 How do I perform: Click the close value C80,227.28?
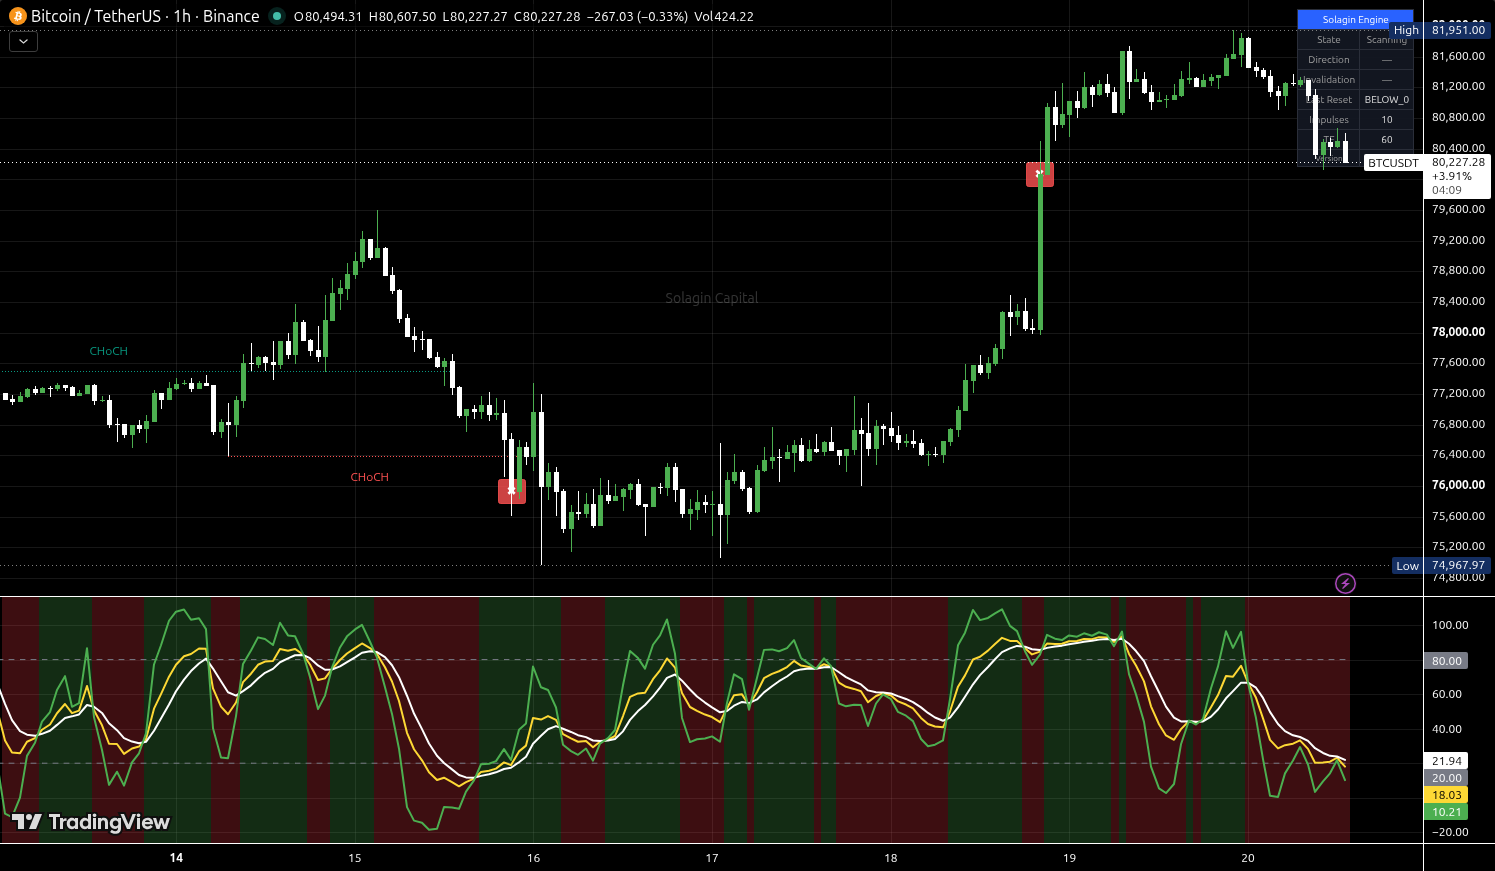[x=547, y=16]
